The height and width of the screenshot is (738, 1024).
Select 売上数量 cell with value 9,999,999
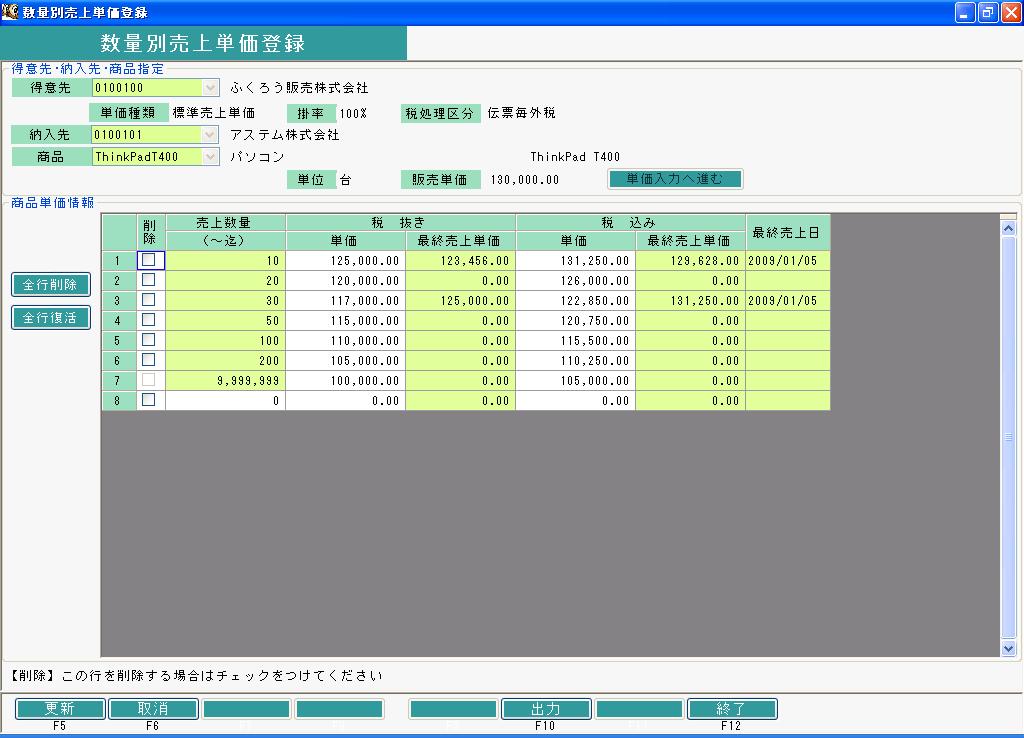225,381
